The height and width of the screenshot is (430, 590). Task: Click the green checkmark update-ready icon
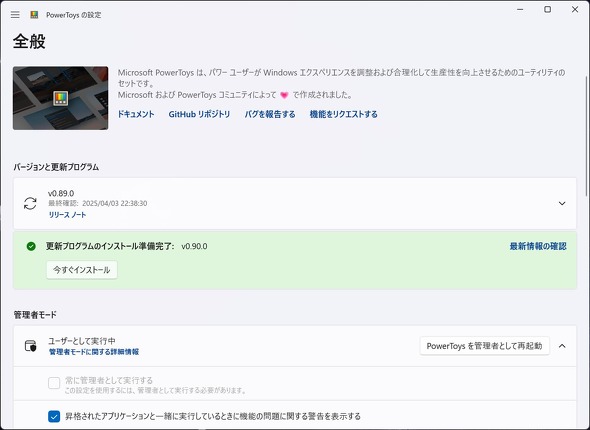[x=31, y=246]
